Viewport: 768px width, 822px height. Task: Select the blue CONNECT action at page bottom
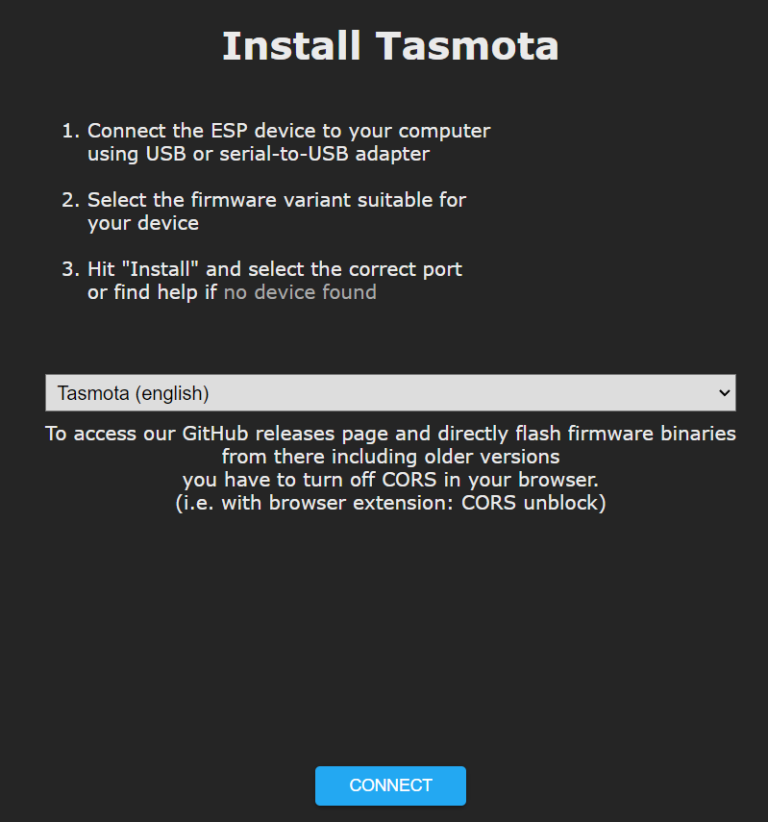click(x=390, y=786)
